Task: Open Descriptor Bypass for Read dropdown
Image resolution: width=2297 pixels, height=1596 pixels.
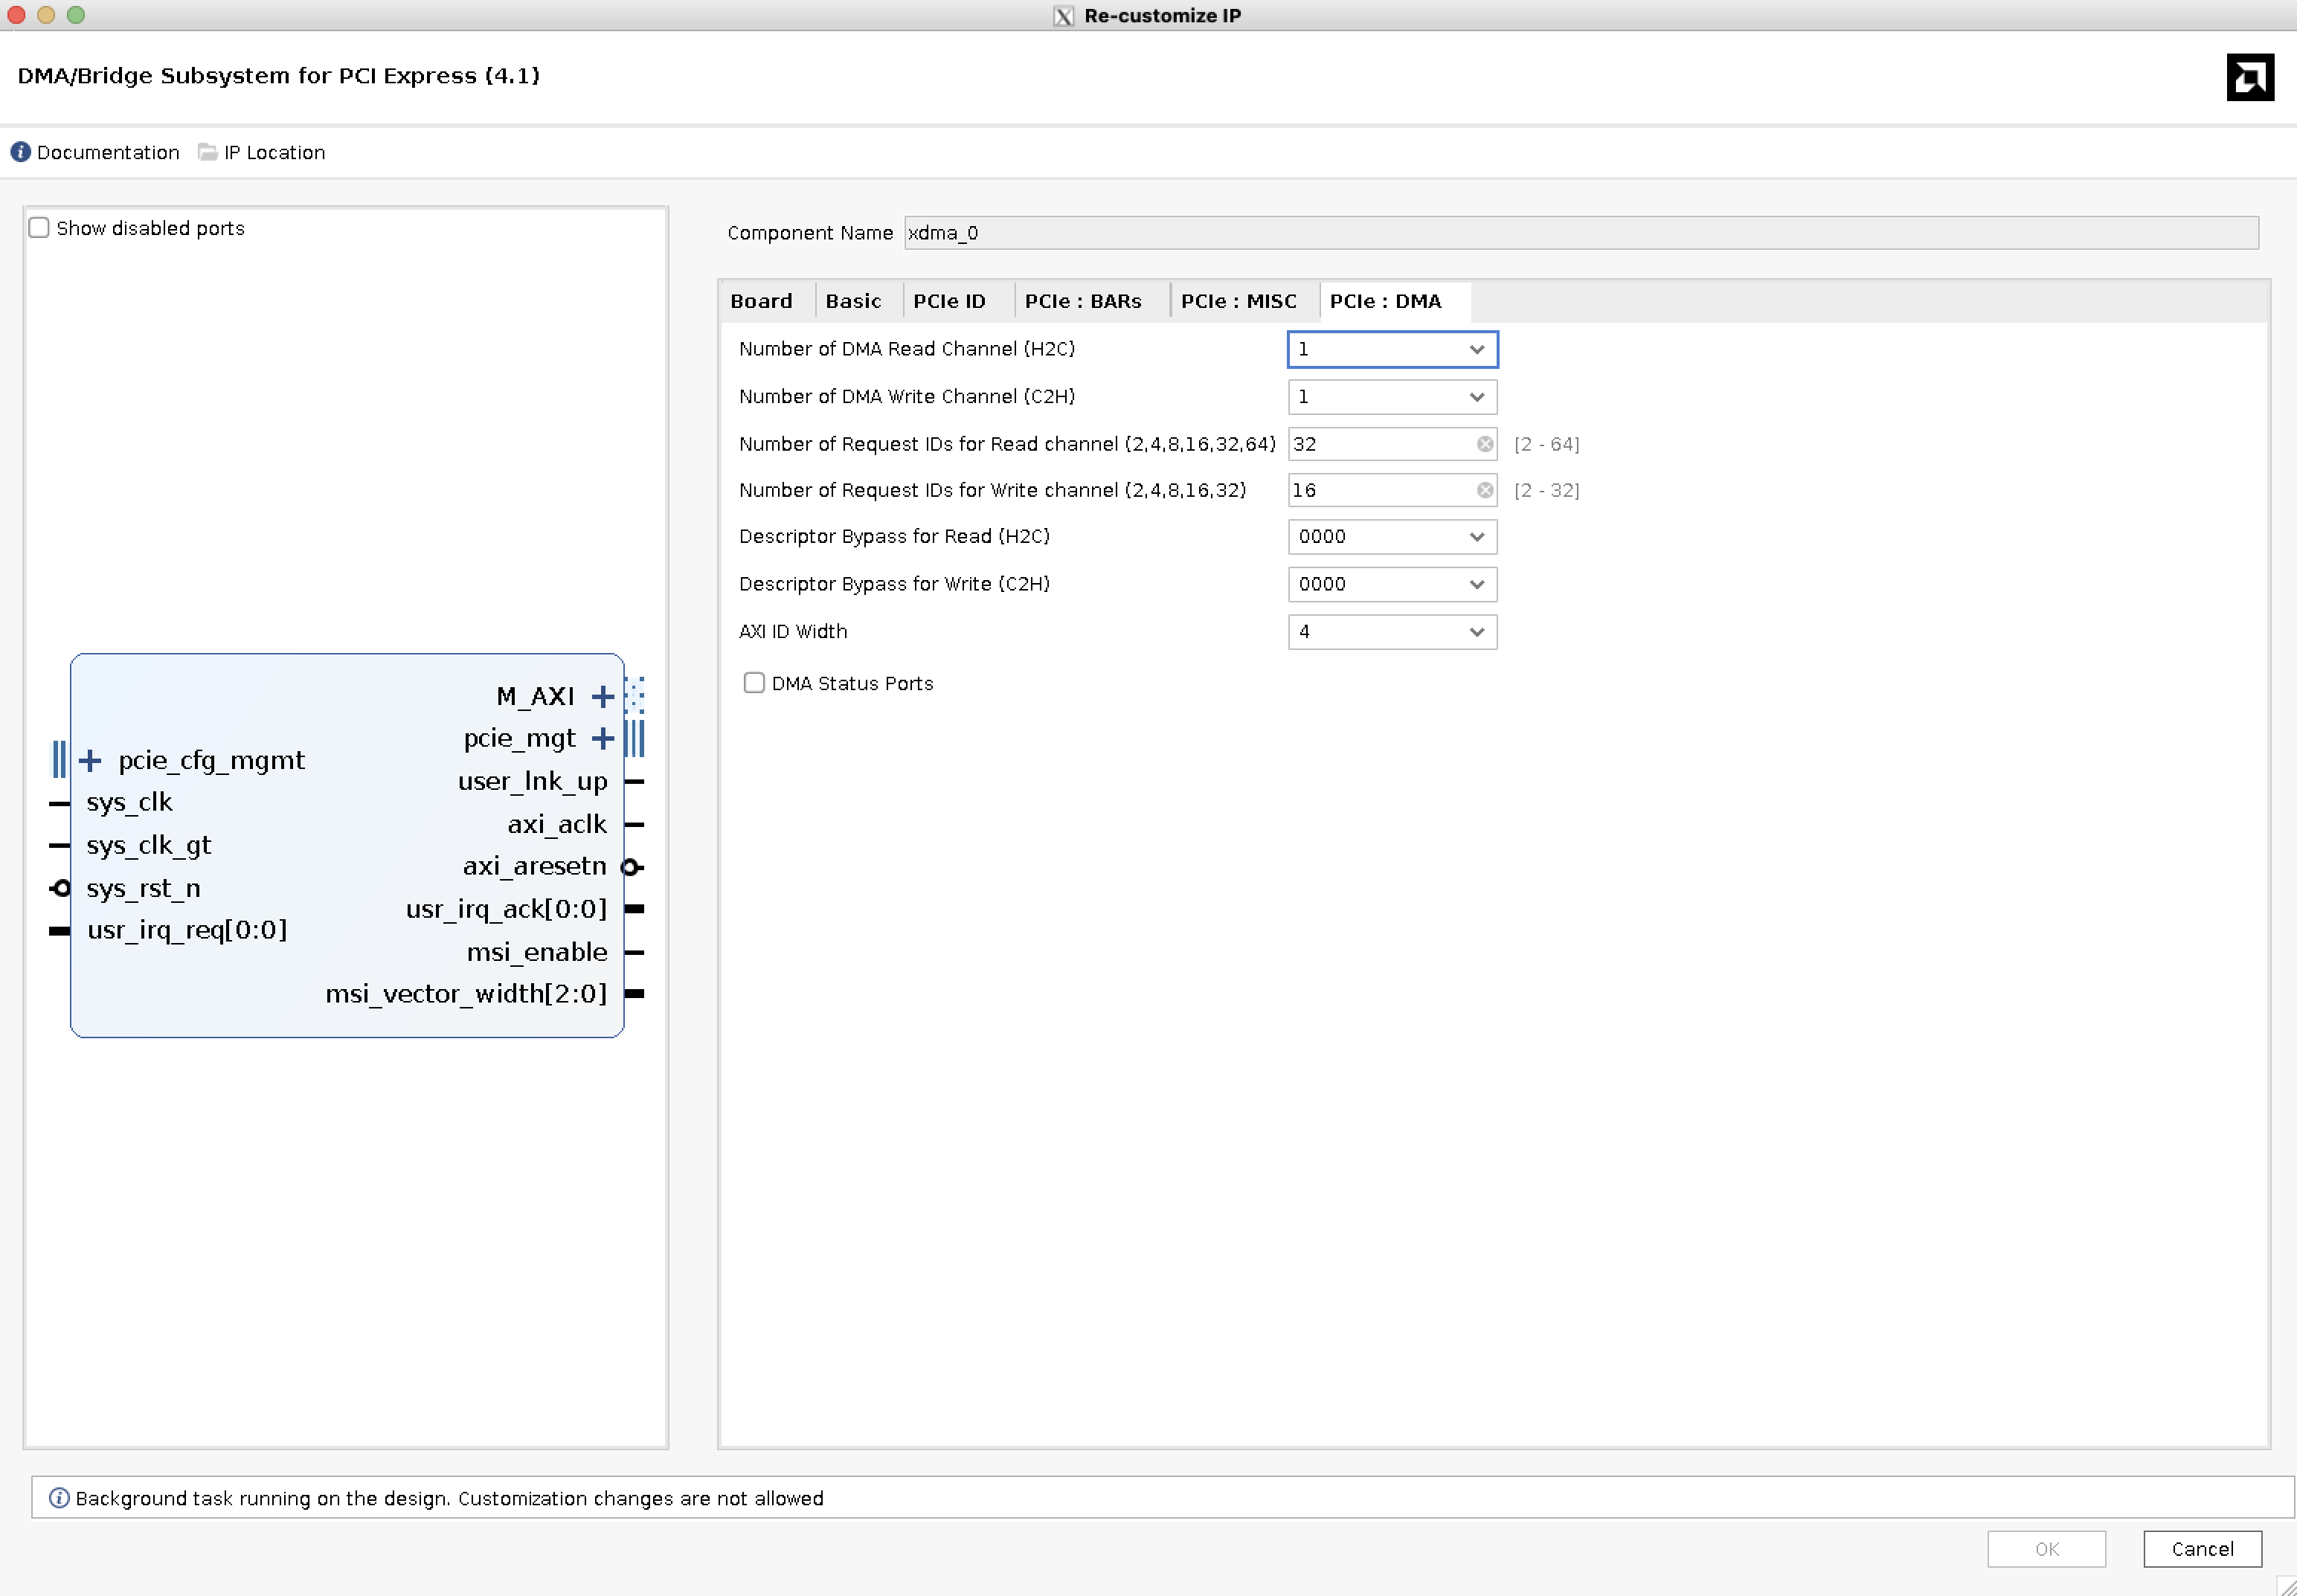Action: point(1391,537)
